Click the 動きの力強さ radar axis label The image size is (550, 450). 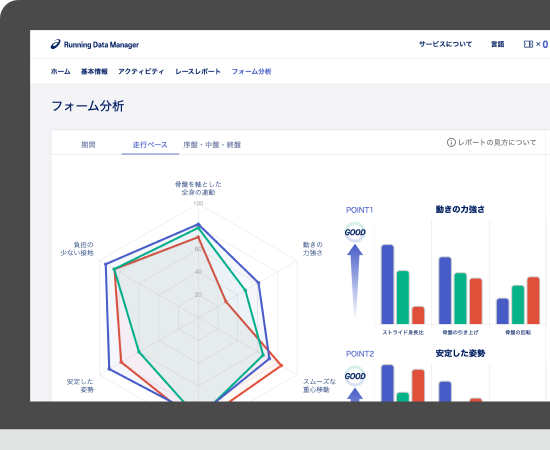coord(313,249)
